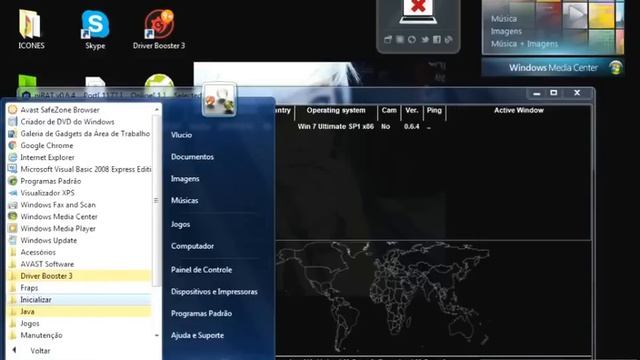Click the Active Window column header

tap(518, 110)
